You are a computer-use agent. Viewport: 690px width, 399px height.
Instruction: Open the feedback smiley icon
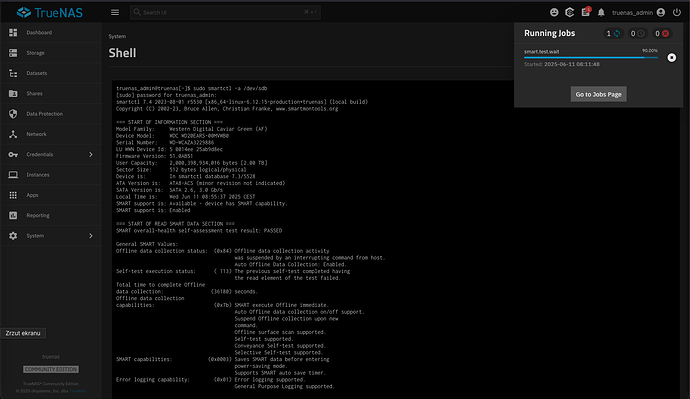pos(554,12)
